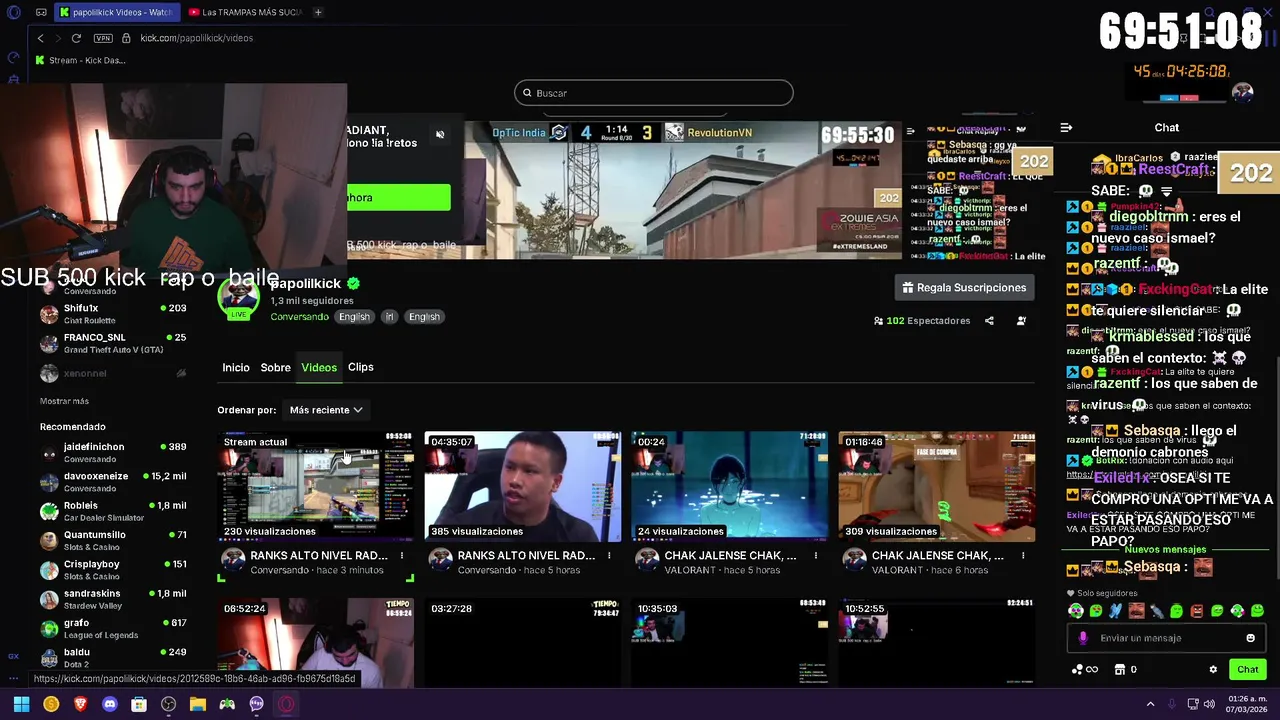
Task: Open the 04:35:07 video thumbnail
Action: coord(523,486)
